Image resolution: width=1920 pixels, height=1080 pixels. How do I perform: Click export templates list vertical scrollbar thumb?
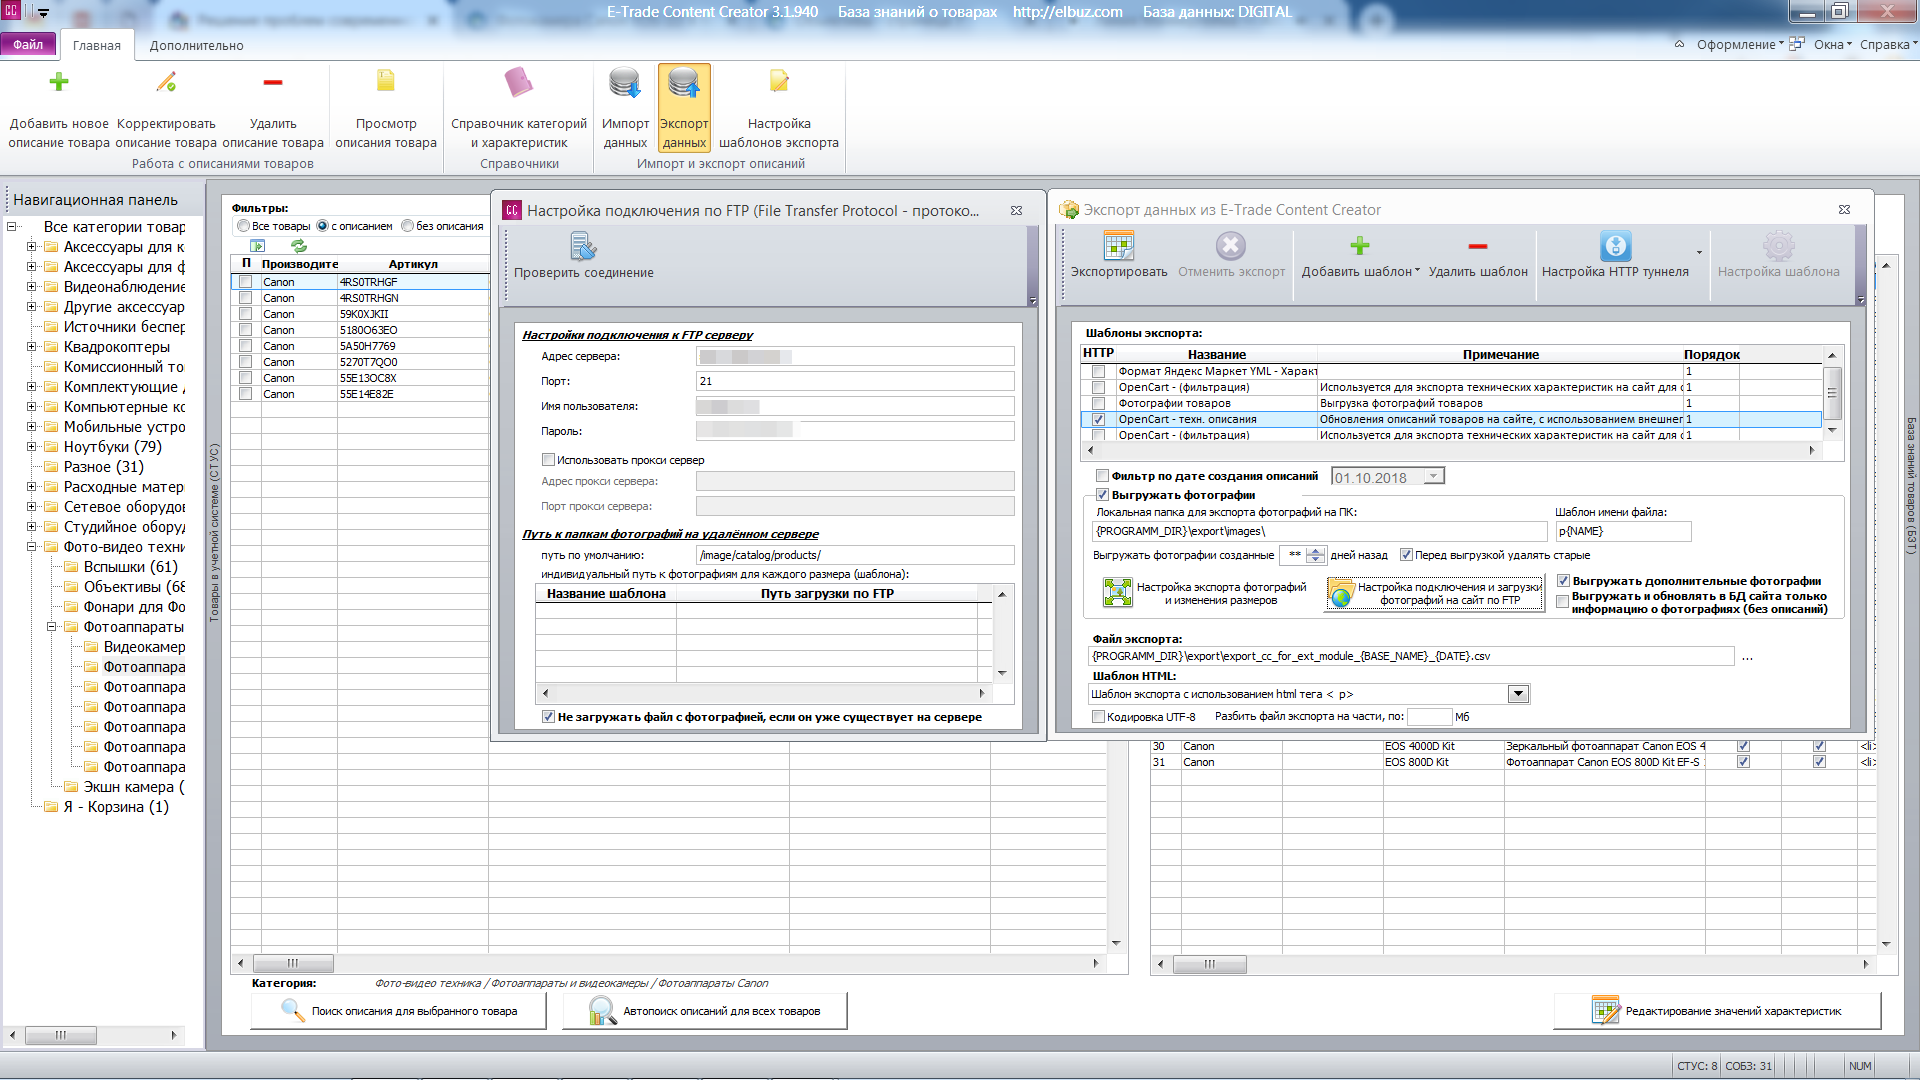point(1832,392)
